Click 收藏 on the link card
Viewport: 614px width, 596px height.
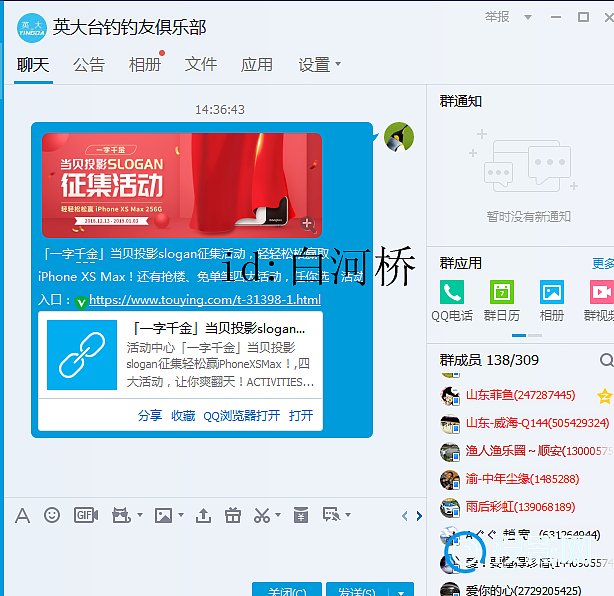[x=183, y=415]
